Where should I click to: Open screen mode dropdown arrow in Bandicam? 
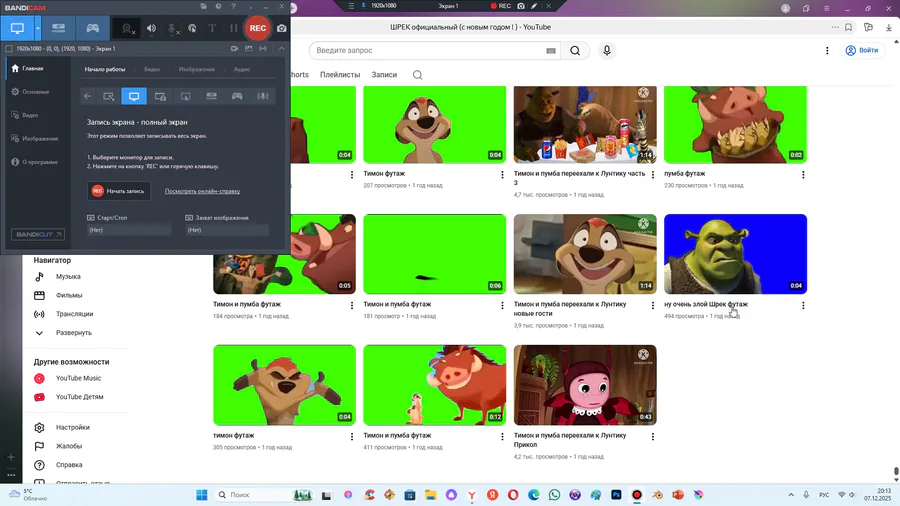click(x=38, y=28)
